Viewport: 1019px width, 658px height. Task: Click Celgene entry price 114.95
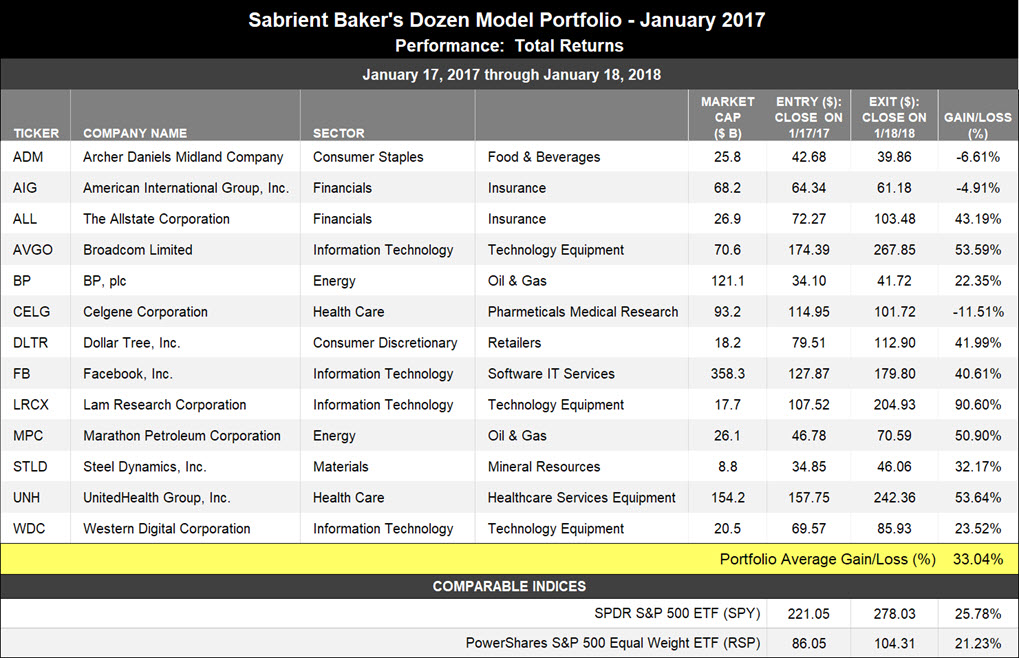809,312
